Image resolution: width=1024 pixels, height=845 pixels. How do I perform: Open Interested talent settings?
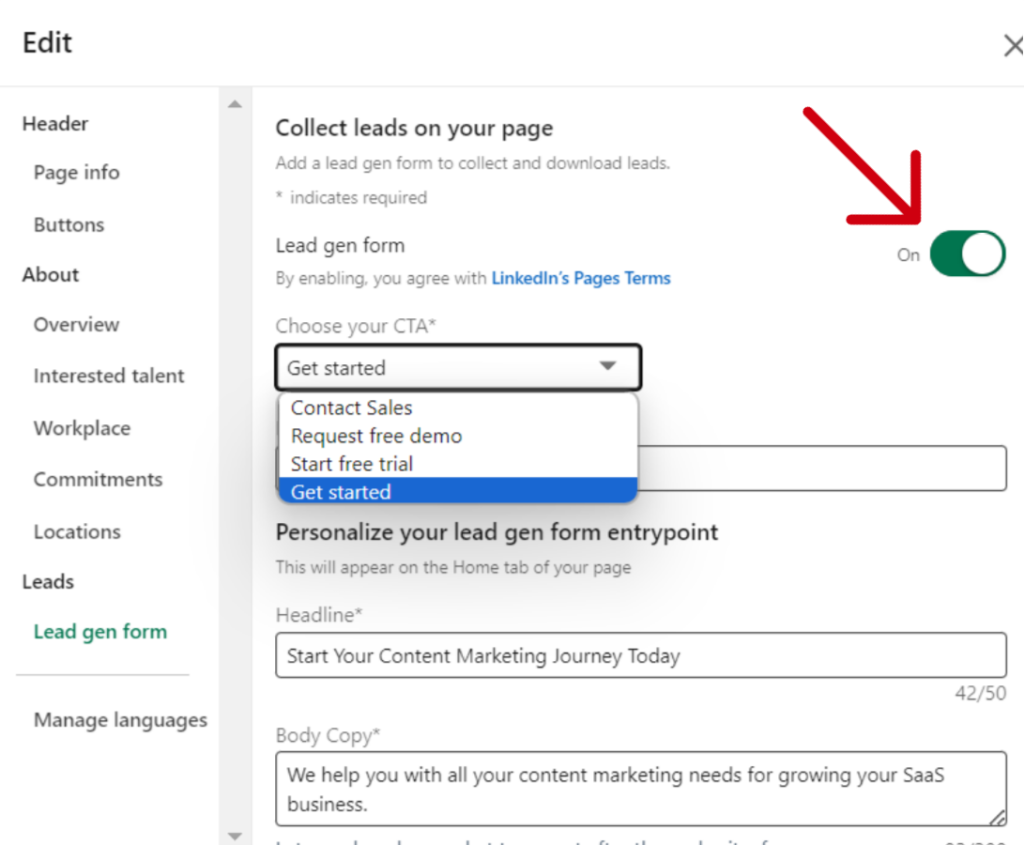[109, 376]
